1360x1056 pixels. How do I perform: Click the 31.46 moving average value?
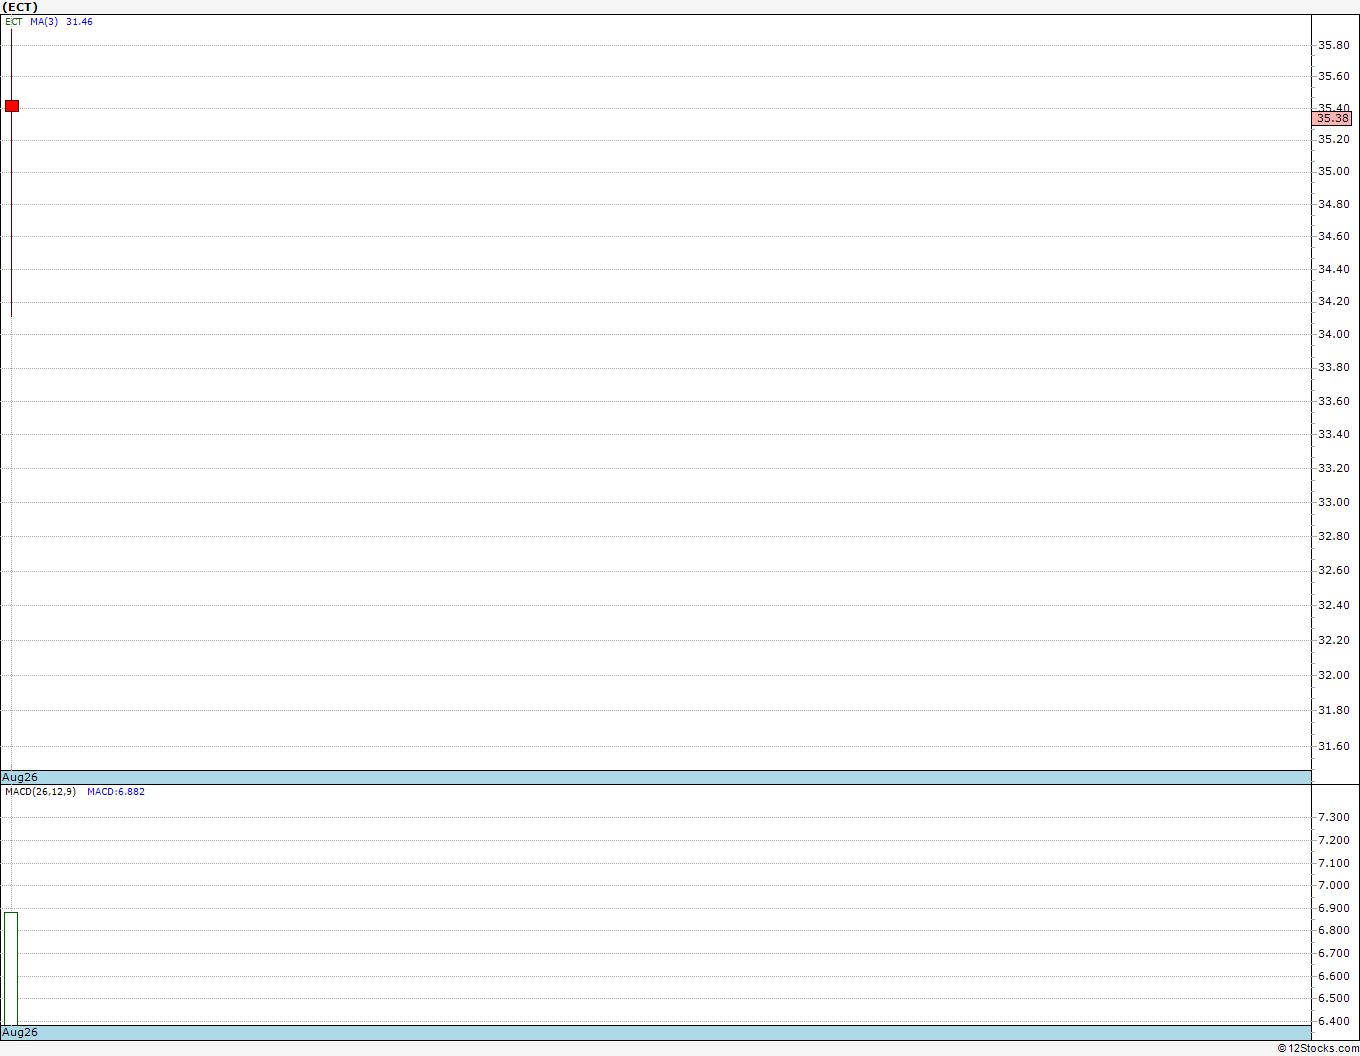point(79,21)
